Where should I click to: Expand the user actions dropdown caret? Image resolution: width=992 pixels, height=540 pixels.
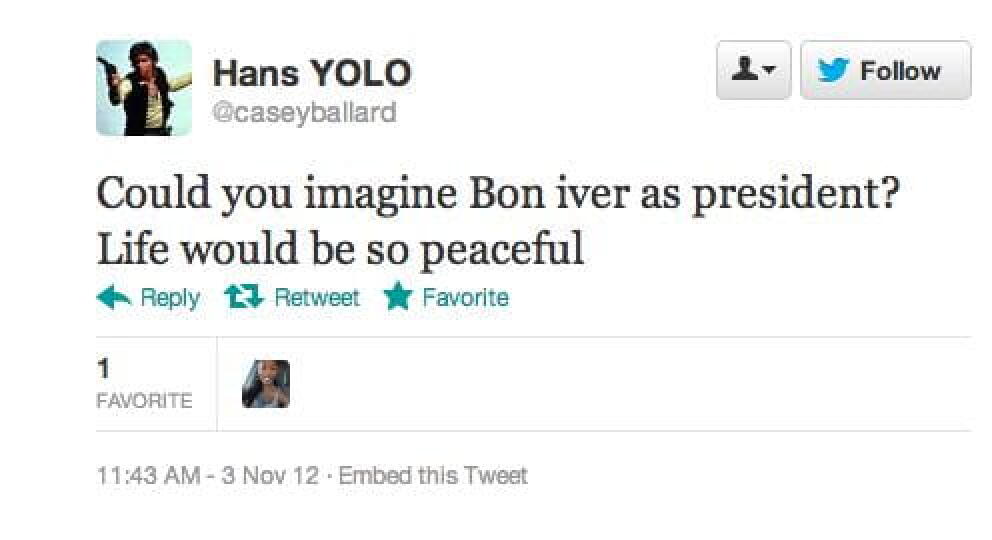point(768,72)
